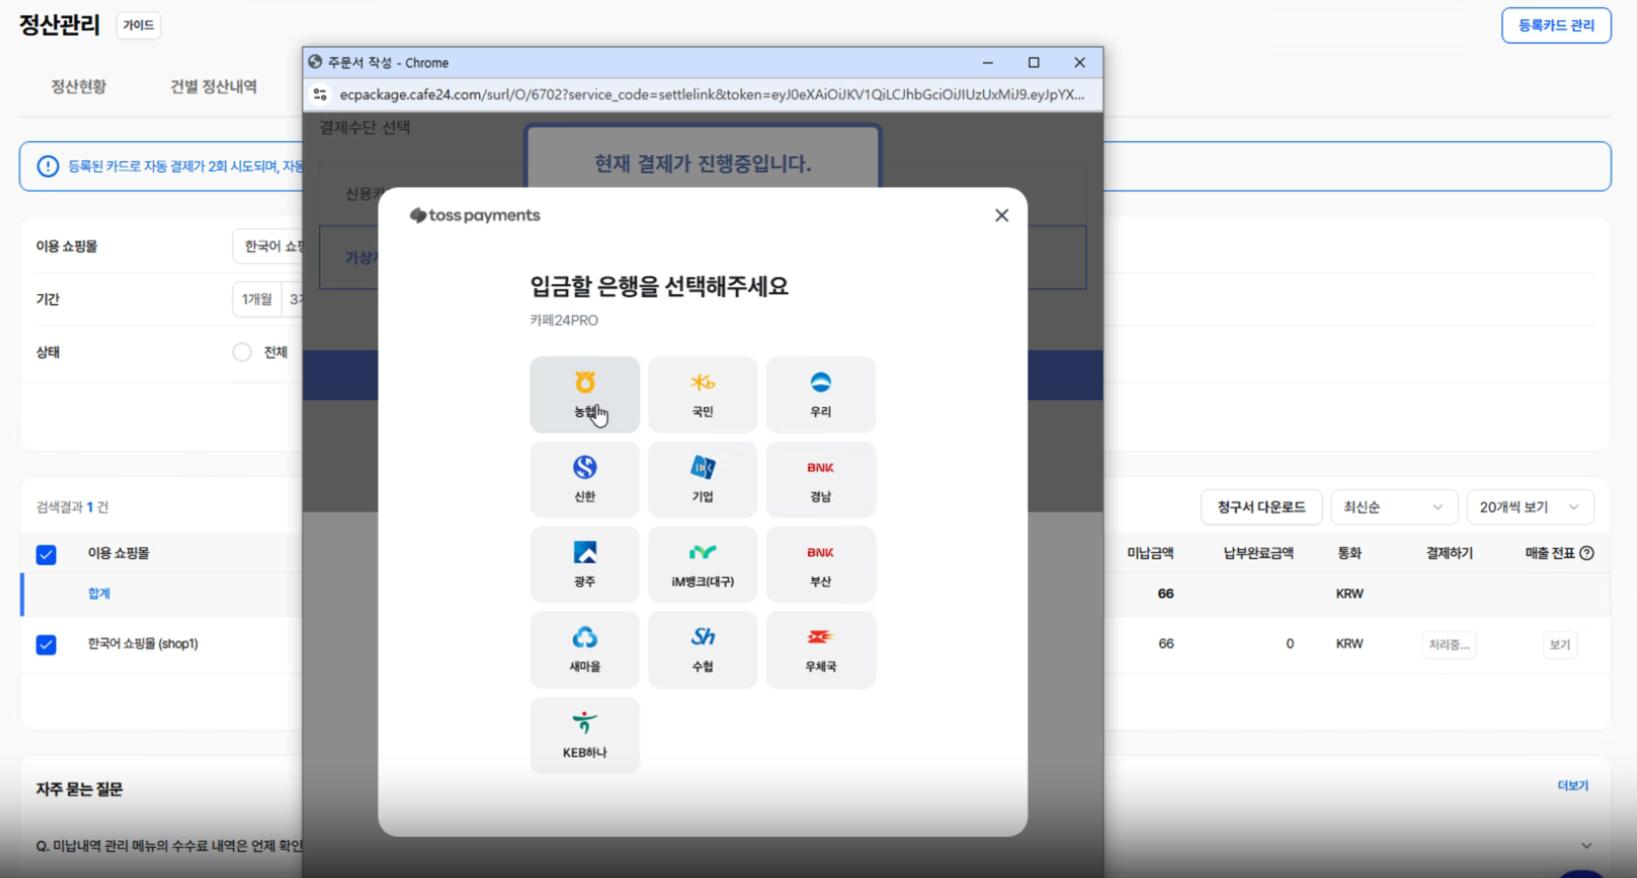1637x878 pixels.
Task: Maximize the 주문서 작성 Chrome window
Action: pyautogui.click(x=1034, y=62)
